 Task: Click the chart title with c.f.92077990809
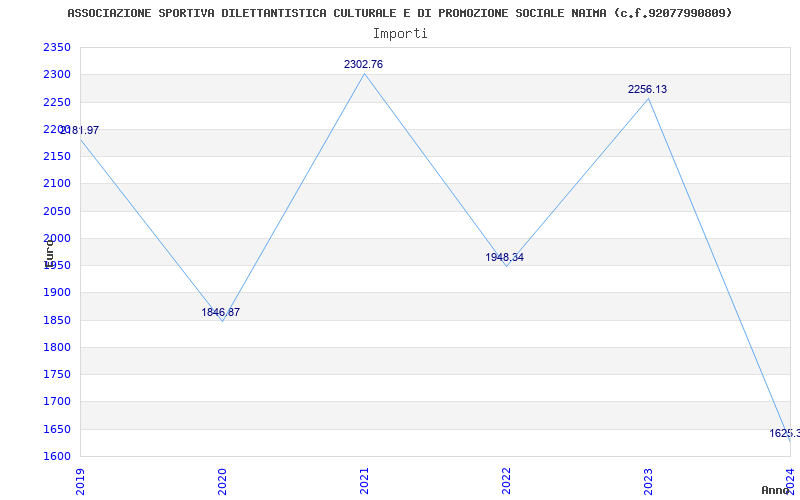pos(399,13)
